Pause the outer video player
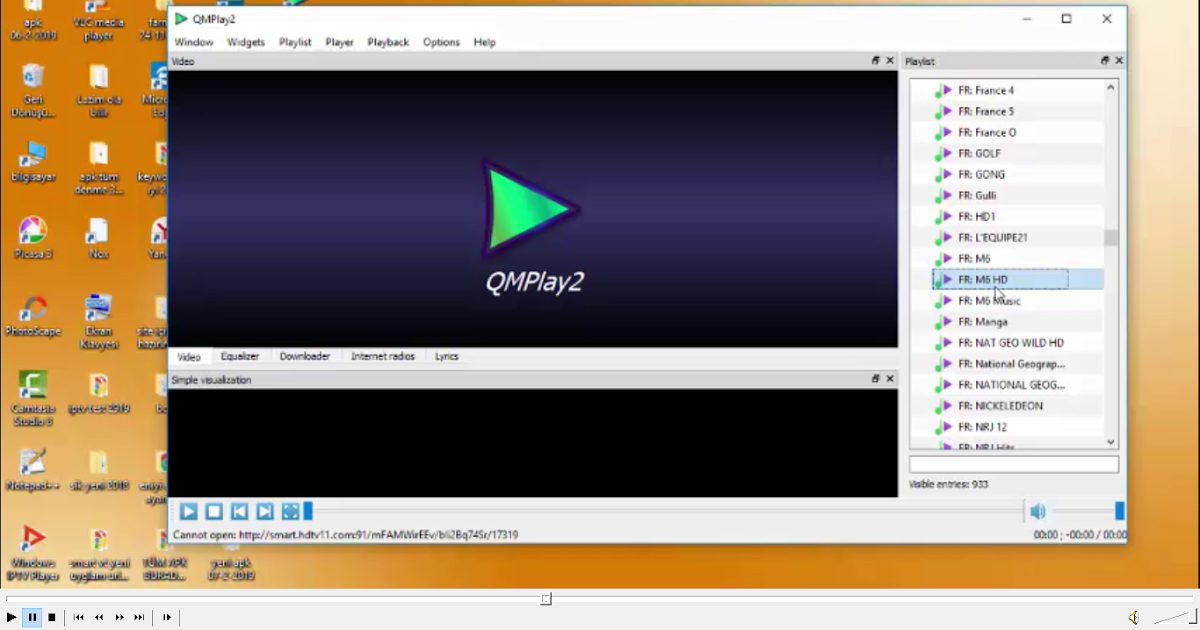 32,617
